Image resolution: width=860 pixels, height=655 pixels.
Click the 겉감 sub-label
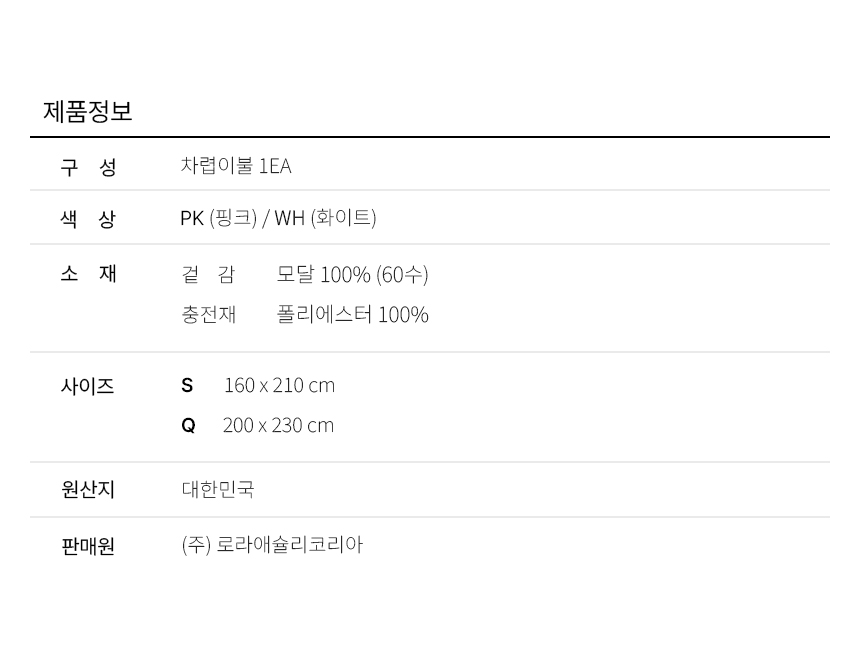[208, 275]
